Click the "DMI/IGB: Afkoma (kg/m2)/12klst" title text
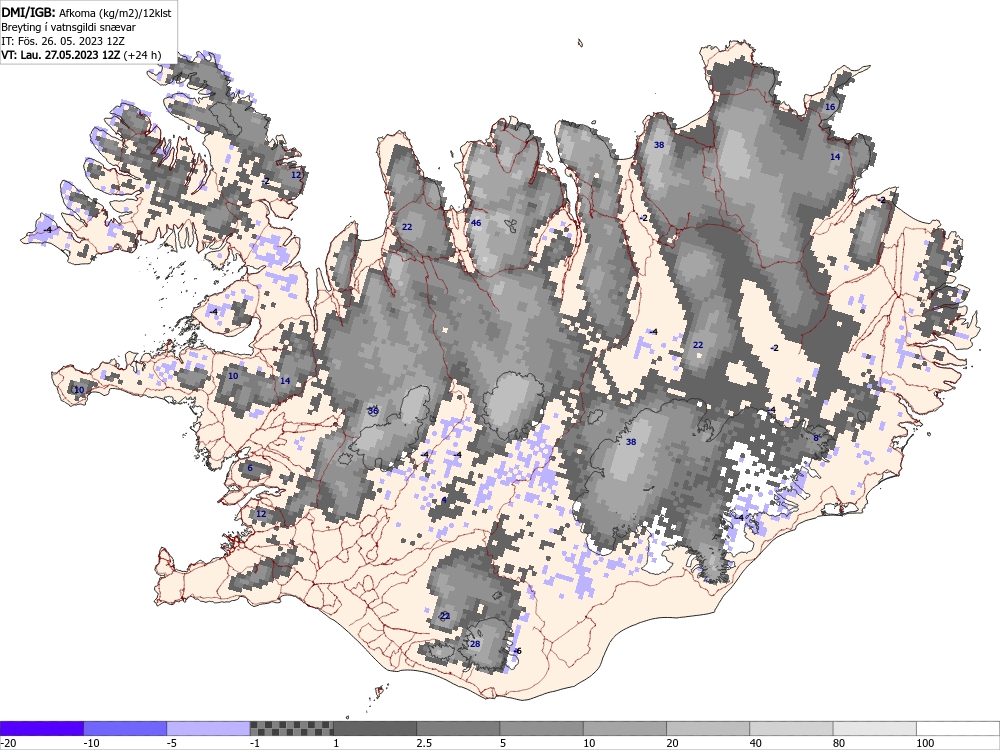Viewport: 1000px width, 750px height. 86,12
